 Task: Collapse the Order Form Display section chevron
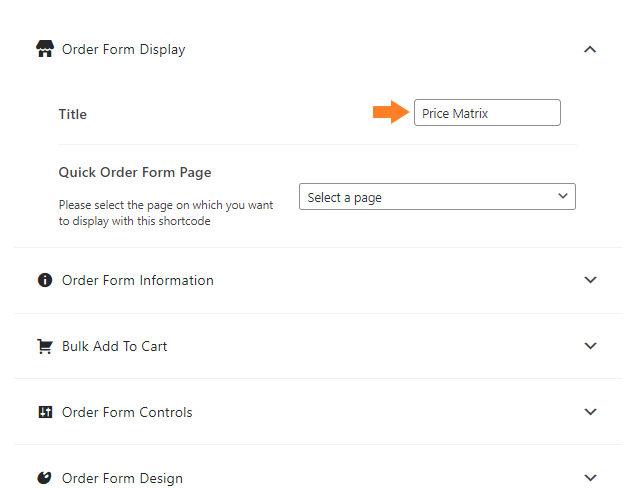tap(590, 50)
